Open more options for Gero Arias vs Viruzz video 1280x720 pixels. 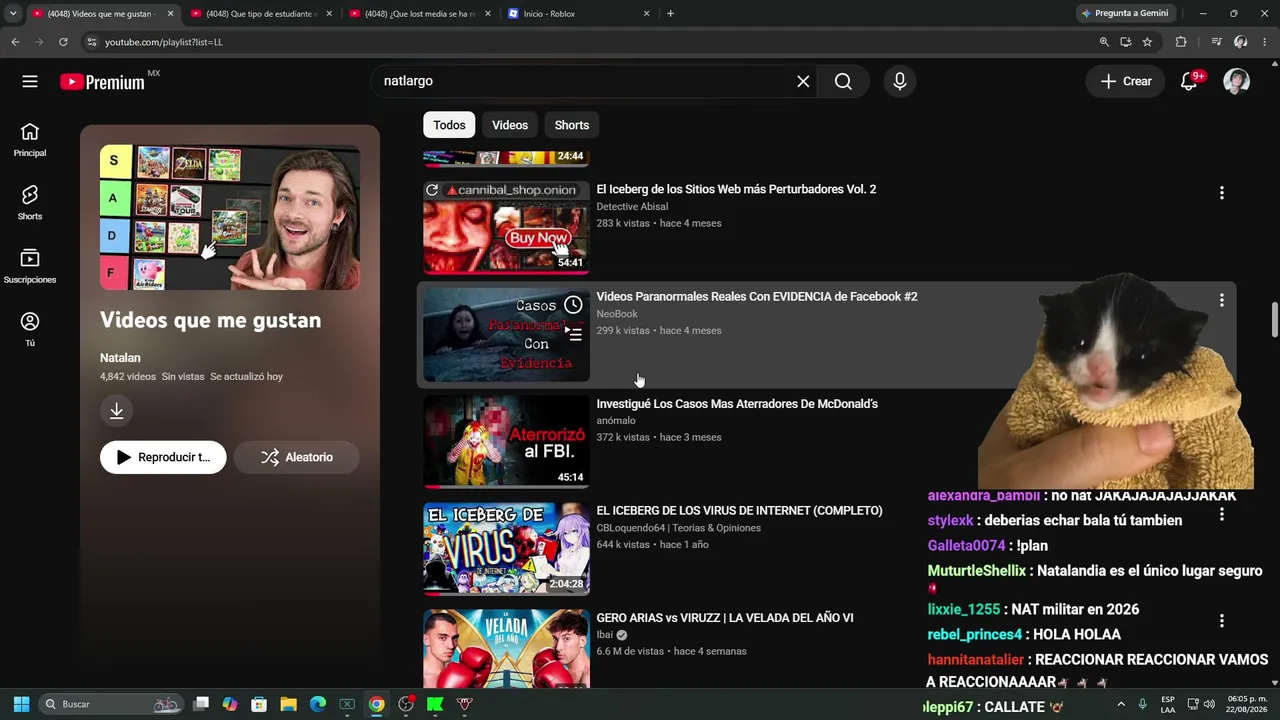(x=1221, y=621)
